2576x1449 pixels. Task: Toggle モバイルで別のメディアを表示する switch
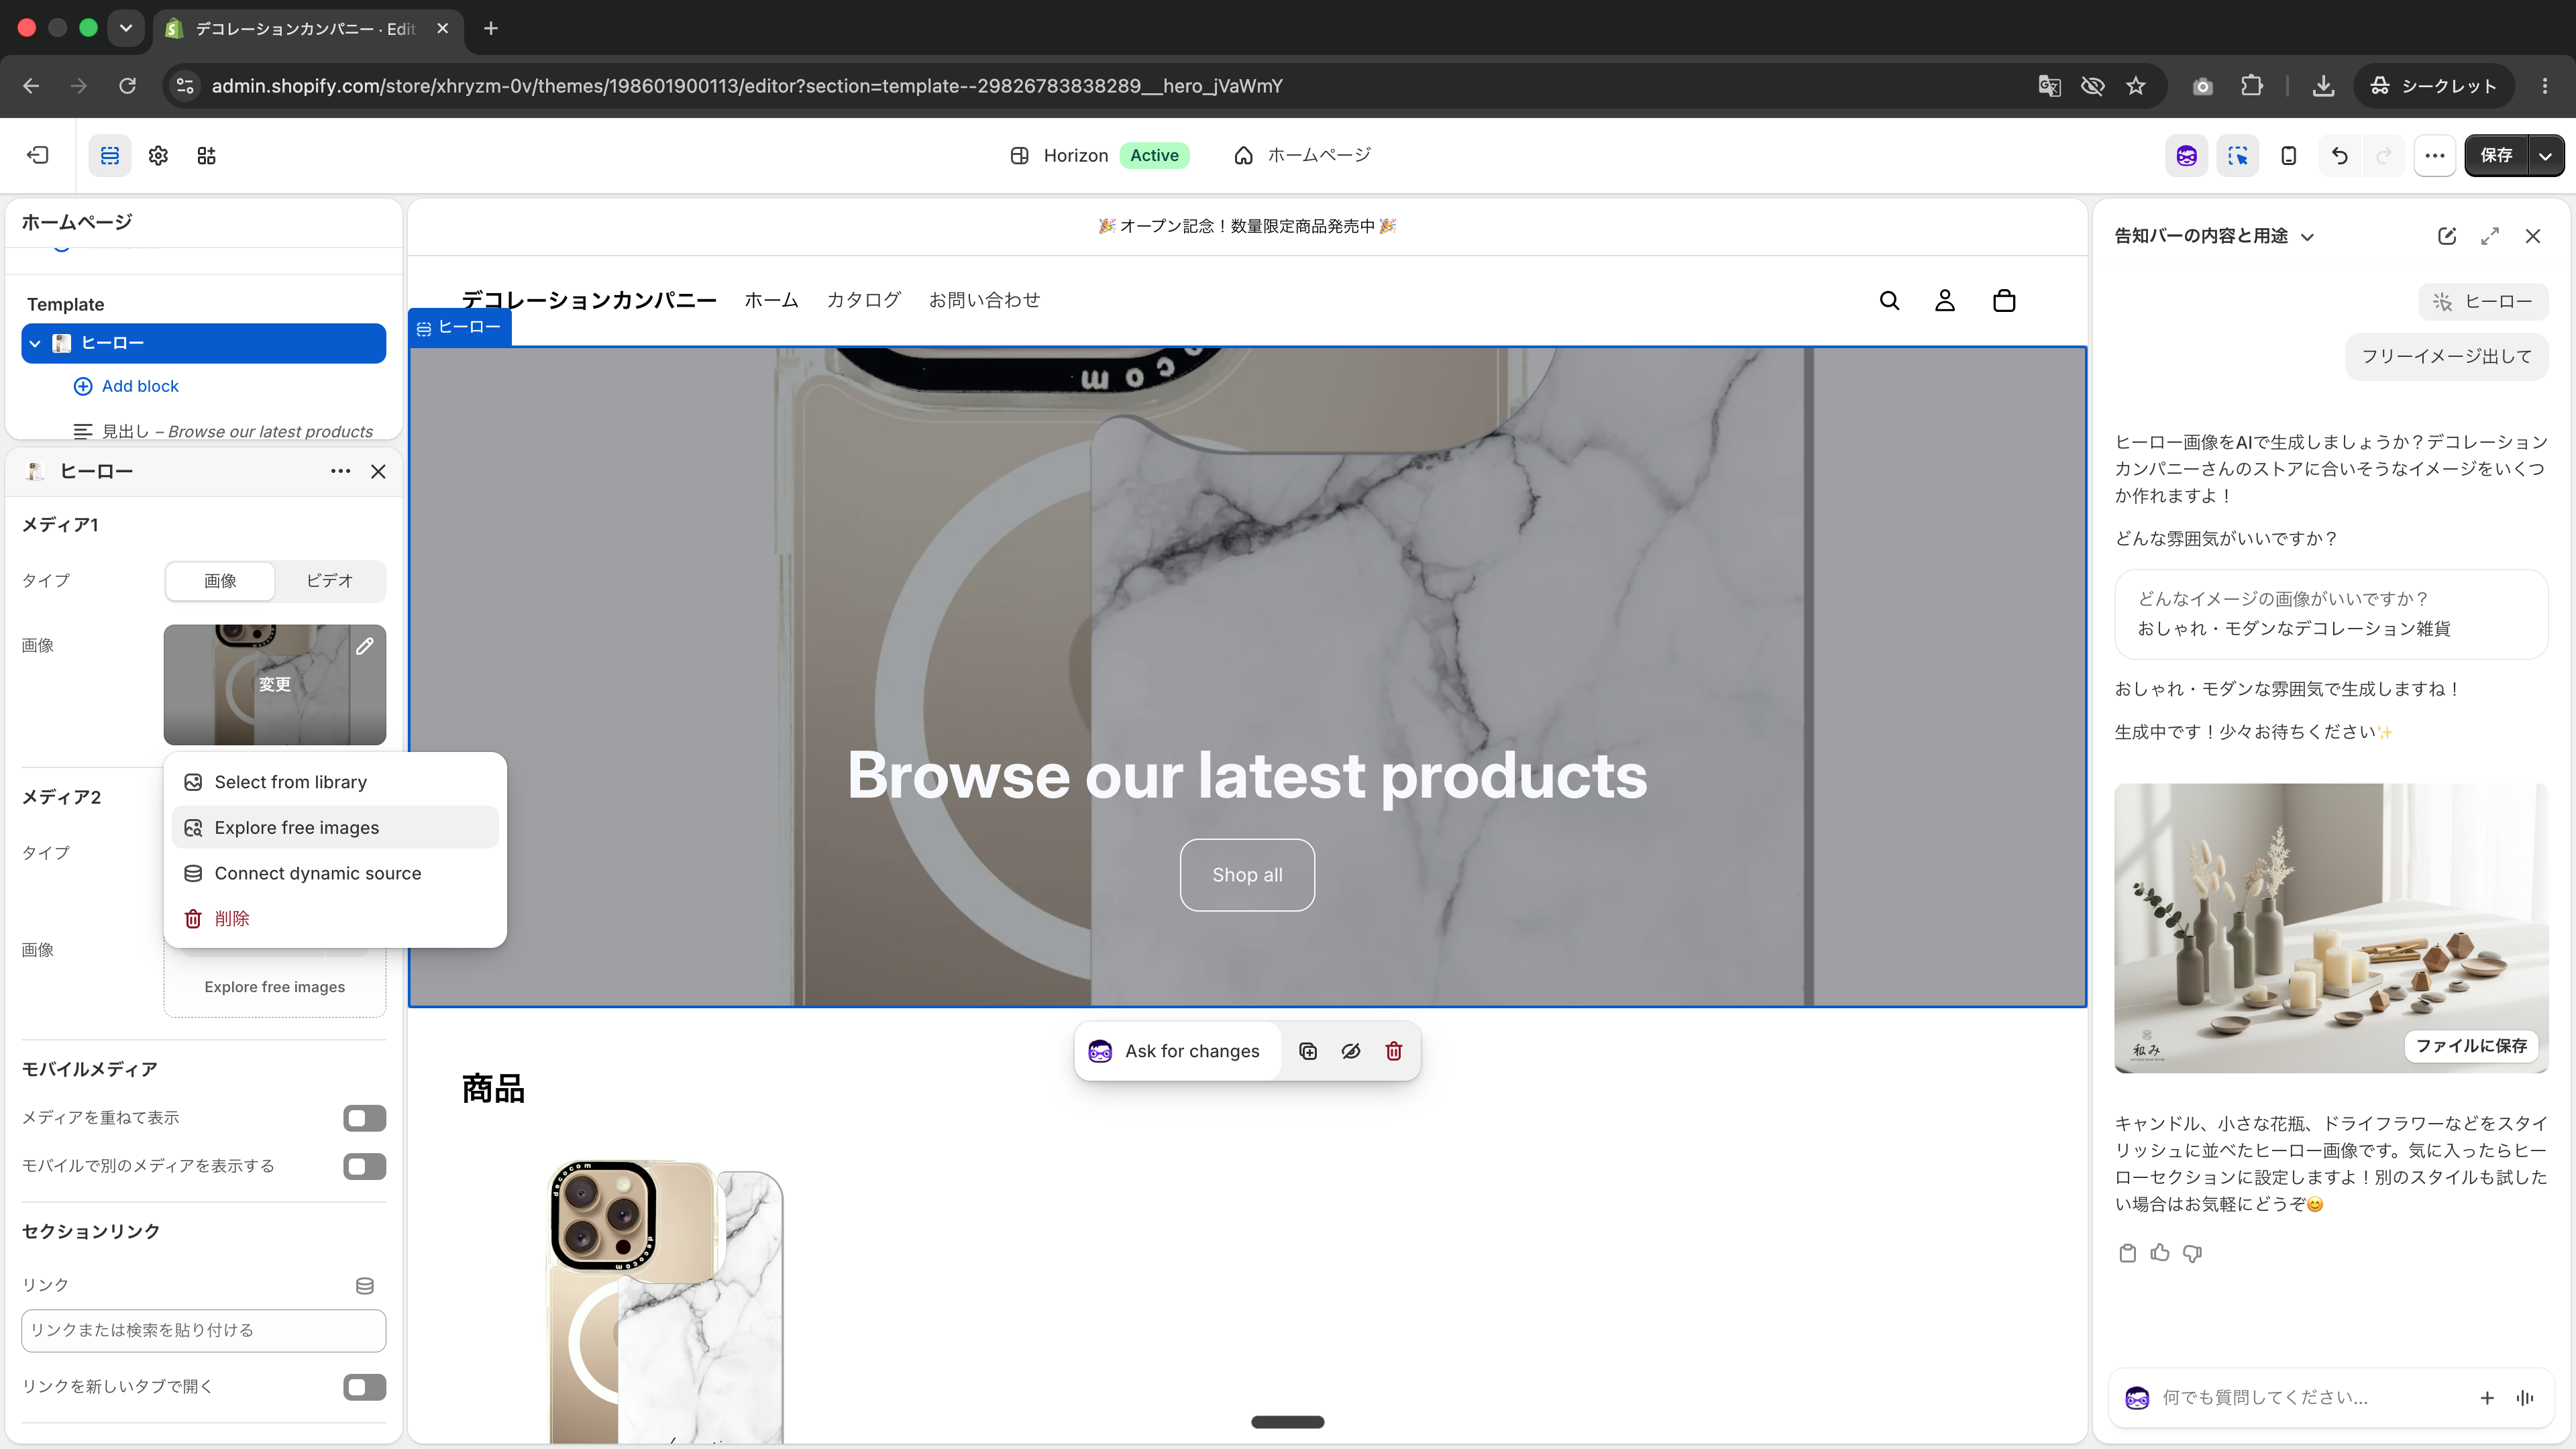[x=364, y=1166]
